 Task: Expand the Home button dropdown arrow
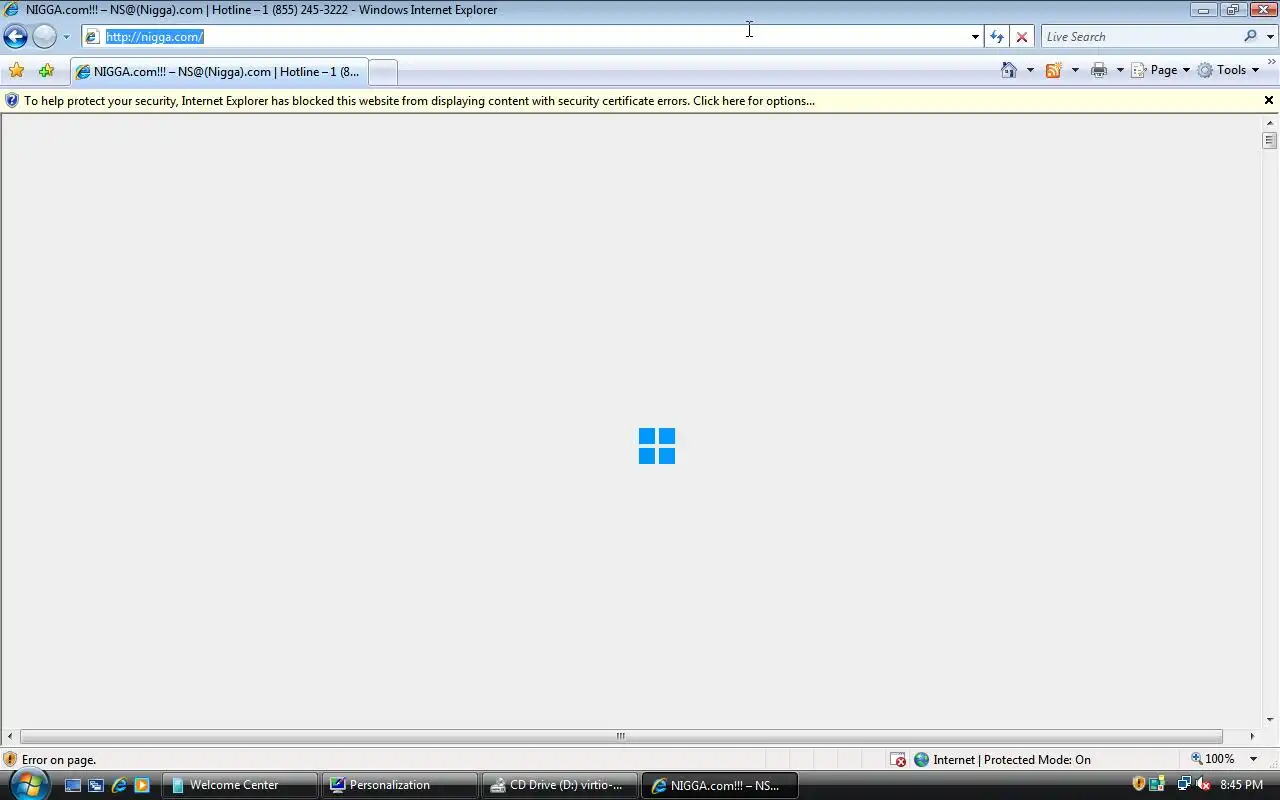[1030, 70]
